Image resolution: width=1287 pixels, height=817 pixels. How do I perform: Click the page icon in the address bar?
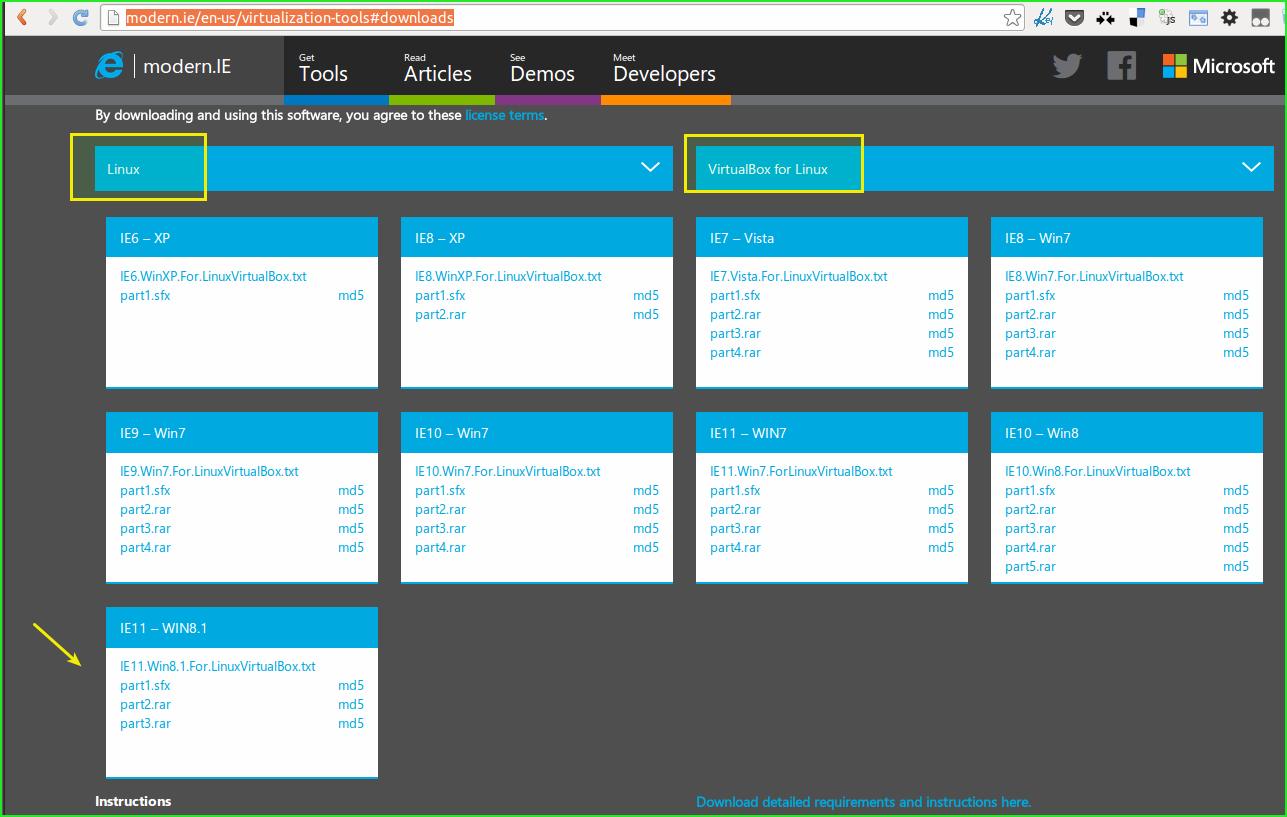click(112, 18)
